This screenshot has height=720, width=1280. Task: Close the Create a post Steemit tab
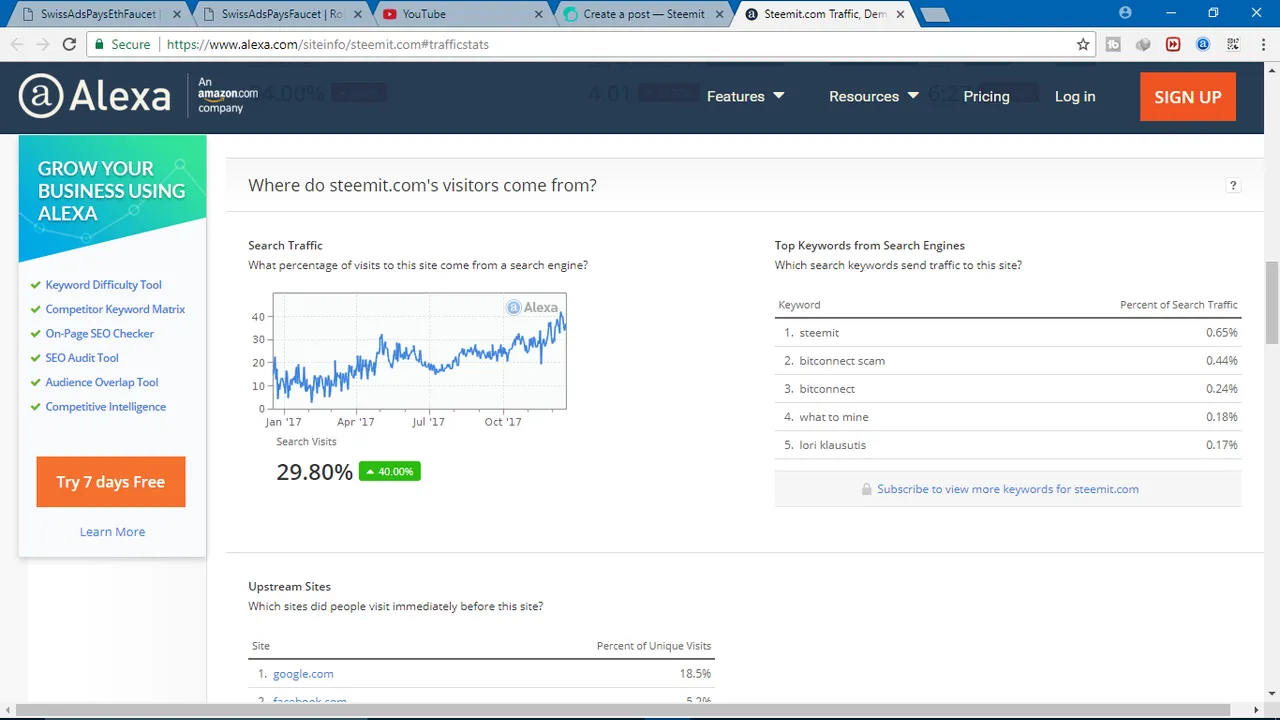click(720, 15)
